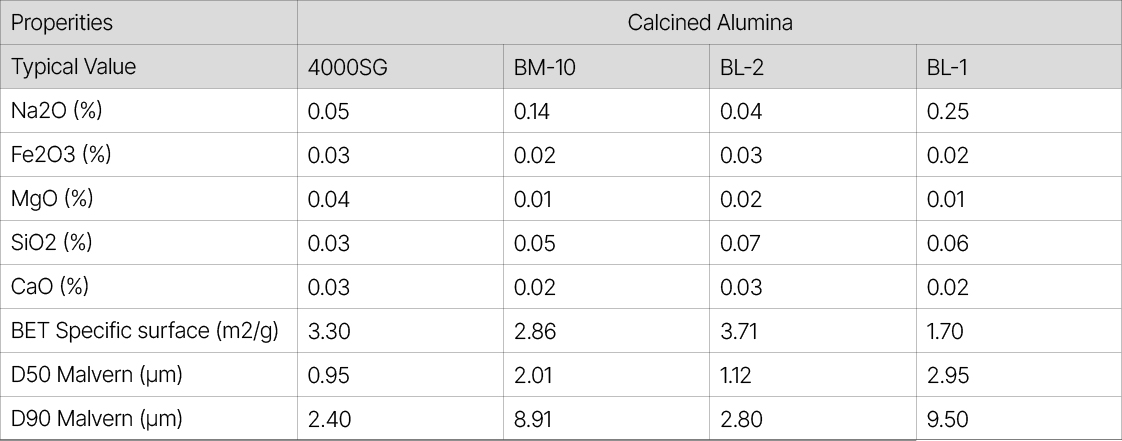Select the Na2O (%) row label
The width and height of the screenshot is (1122, 441).
point(57,111)
